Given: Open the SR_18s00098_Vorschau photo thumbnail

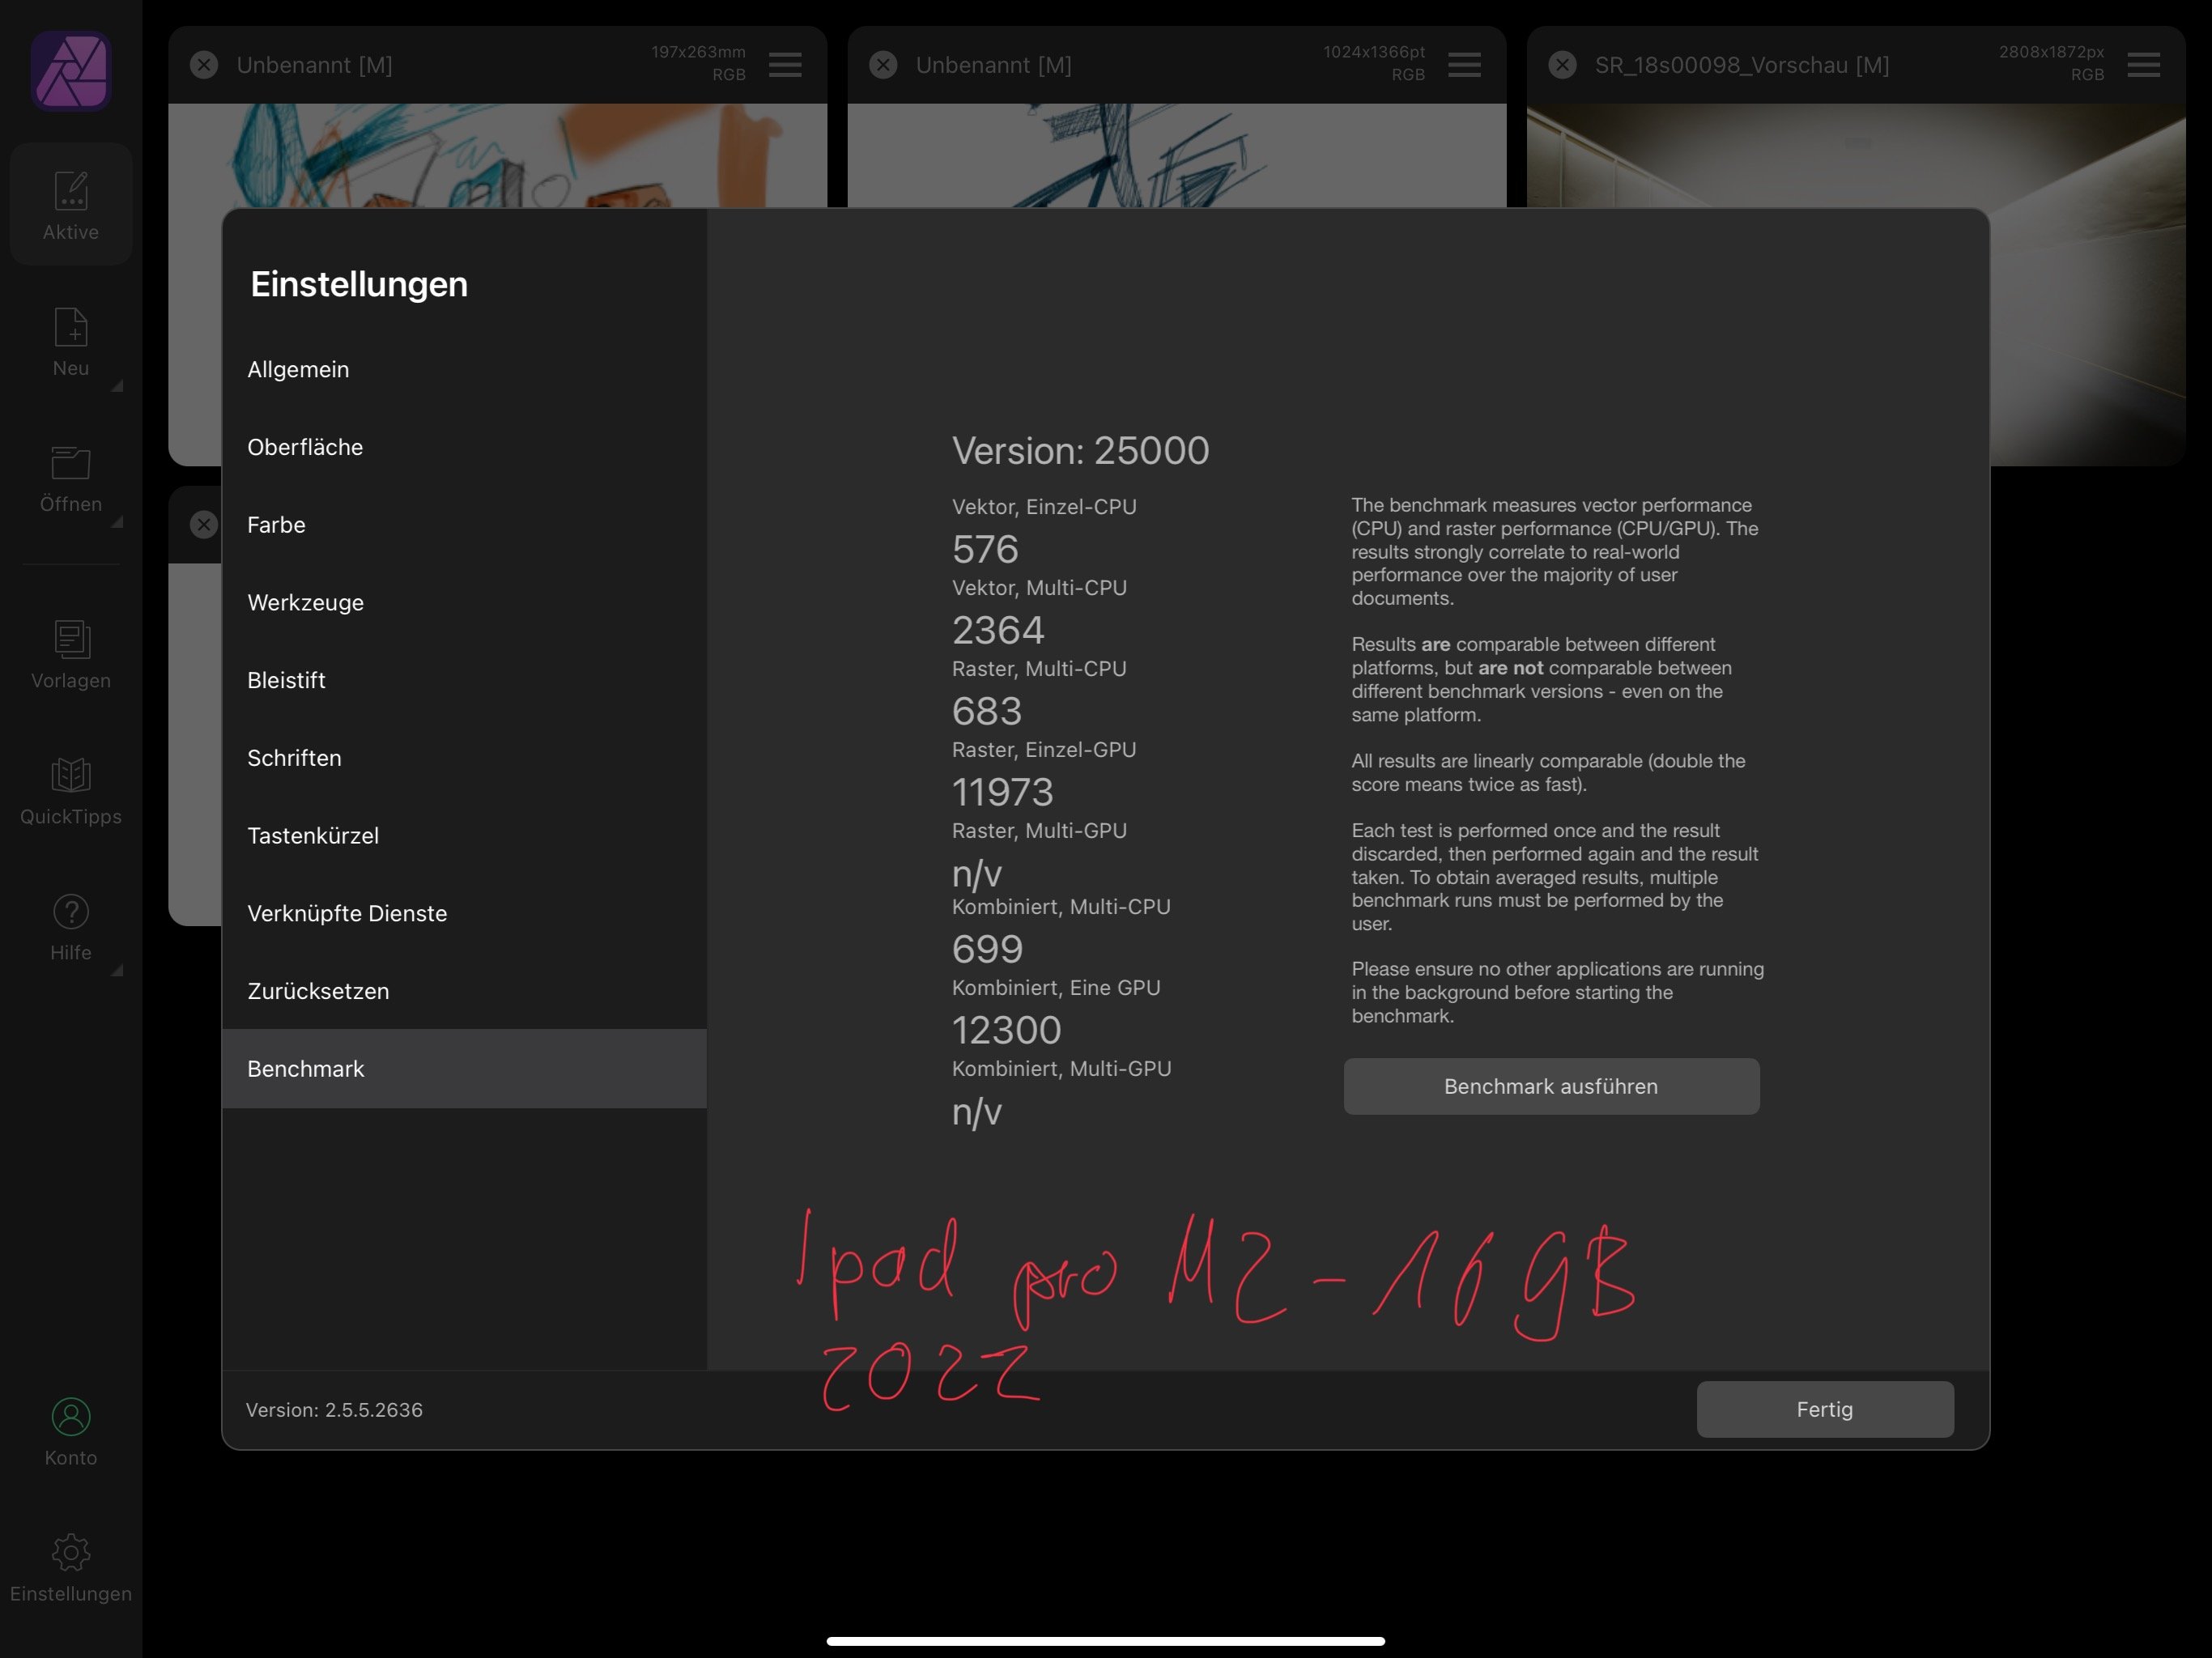Looking at the screenshot, I should pyautogui.click(x=1855, y=156).
